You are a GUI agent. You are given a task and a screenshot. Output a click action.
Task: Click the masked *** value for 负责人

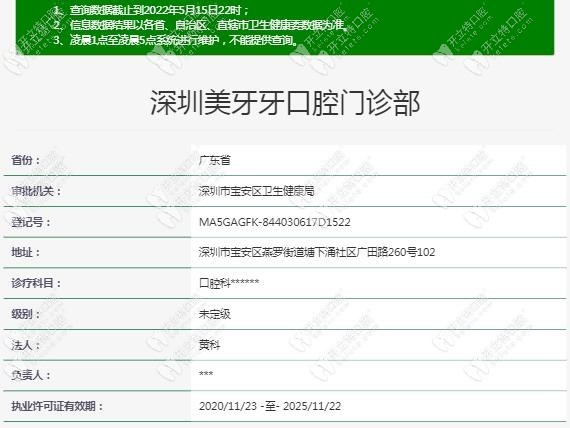206,374
